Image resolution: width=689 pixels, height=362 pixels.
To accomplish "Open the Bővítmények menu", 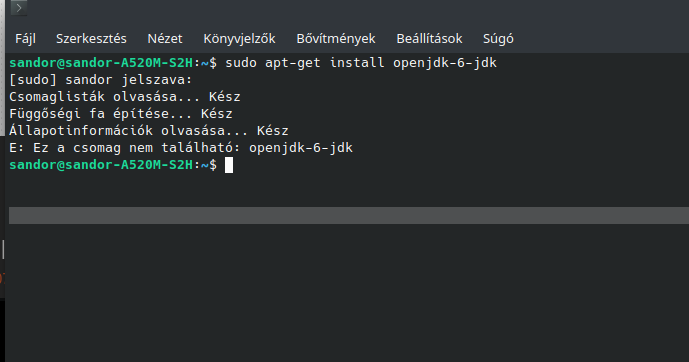I will coord(336,39).
